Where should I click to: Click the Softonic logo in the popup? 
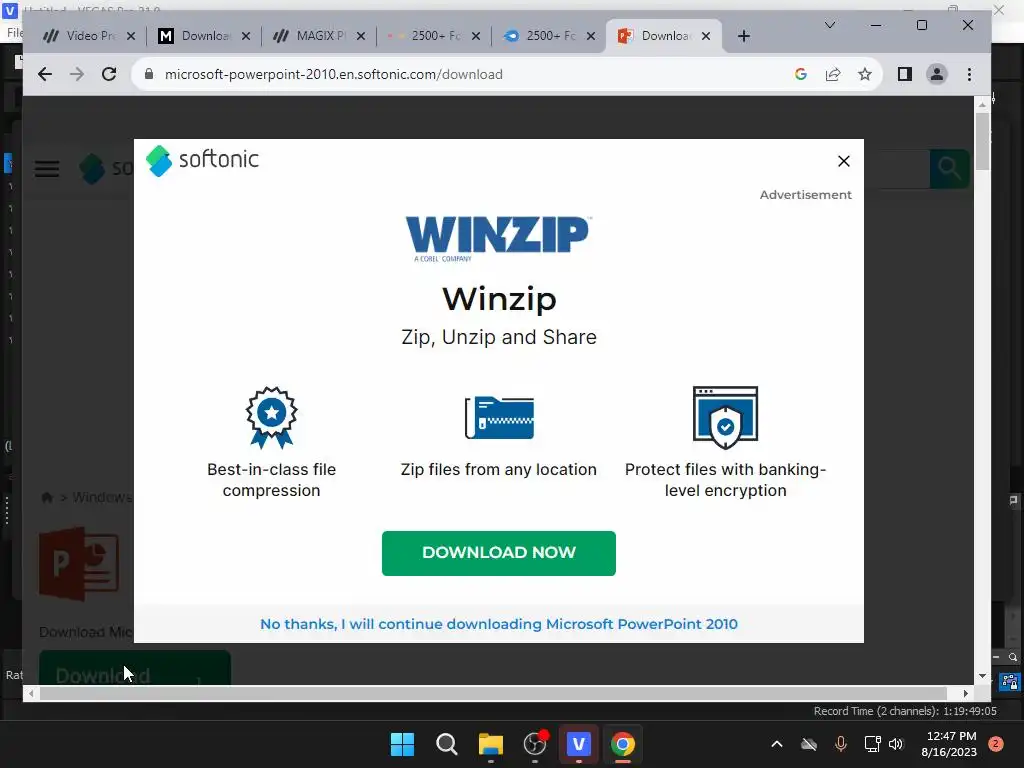point(202,160)
